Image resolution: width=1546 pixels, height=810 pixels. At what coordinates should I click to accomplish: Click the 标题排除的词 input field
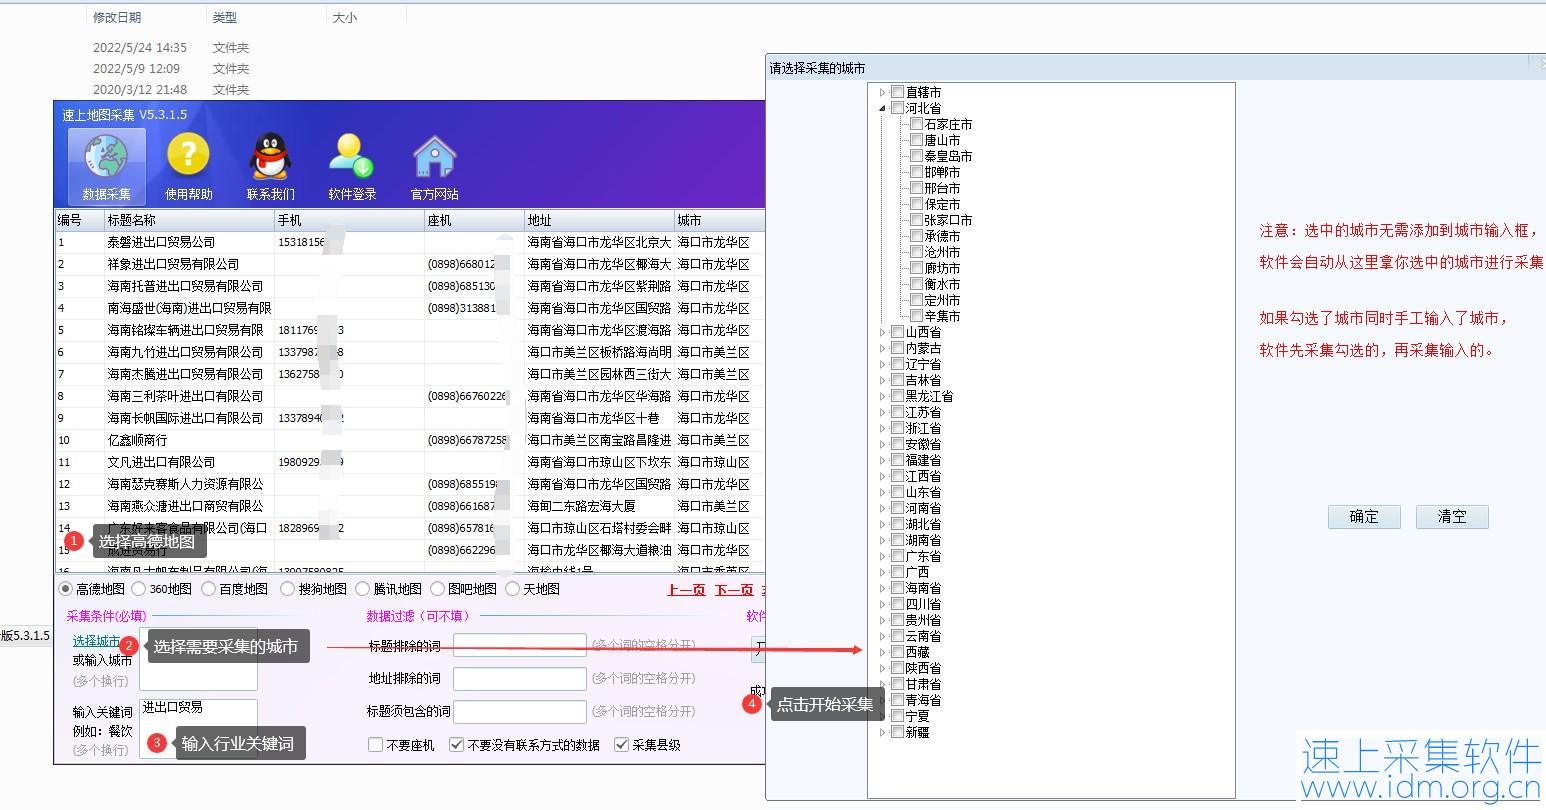coord(520,646)
